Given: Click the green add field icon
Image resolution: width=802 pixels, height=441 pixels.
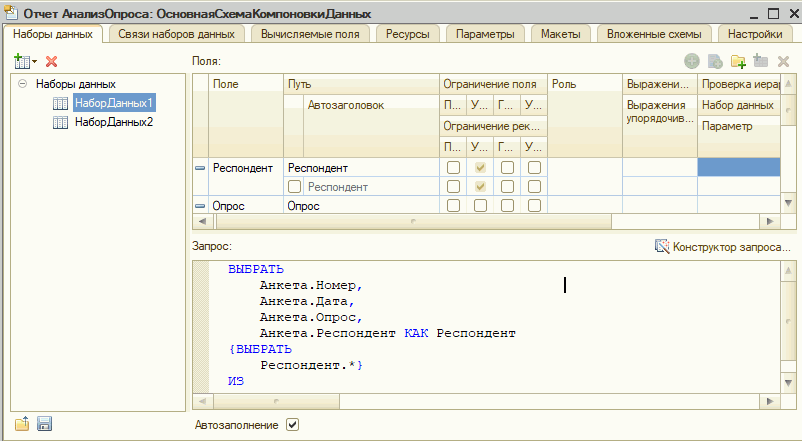Looking at the screenshot, I should coord(692,61).
